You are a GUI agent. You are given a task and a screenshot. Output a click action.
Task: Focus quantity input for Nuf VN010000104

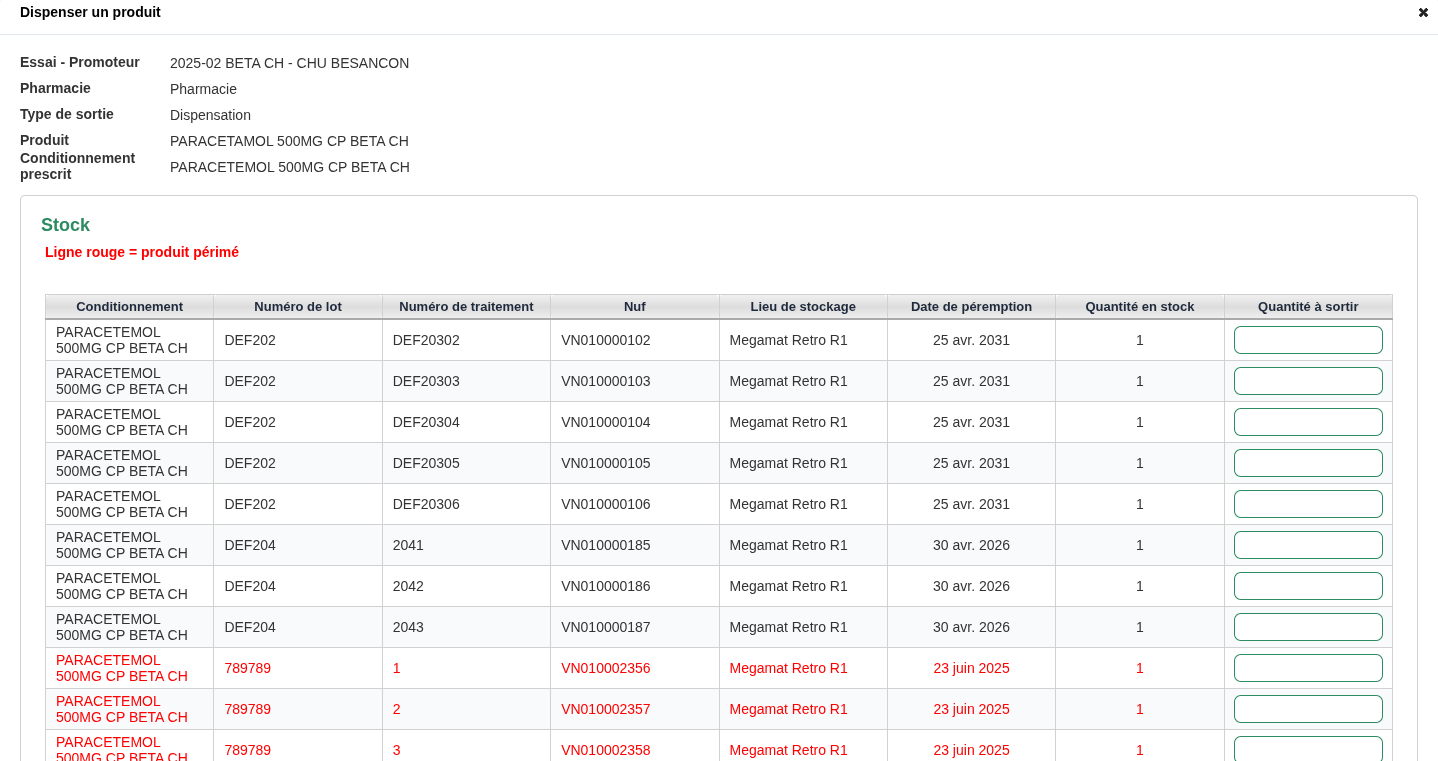(x=1308, y=422)
